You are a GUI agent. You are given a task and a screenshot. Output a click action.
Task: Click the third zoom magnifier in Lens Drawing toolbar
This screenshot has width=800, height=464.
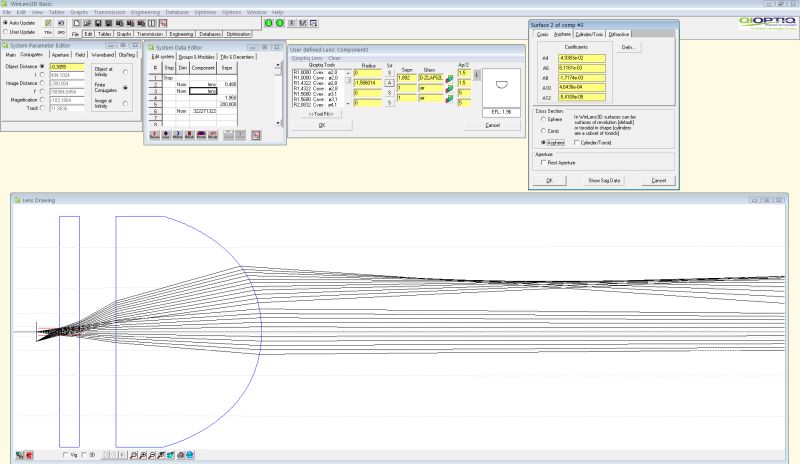pyautogui.click(x=152, y=455)
